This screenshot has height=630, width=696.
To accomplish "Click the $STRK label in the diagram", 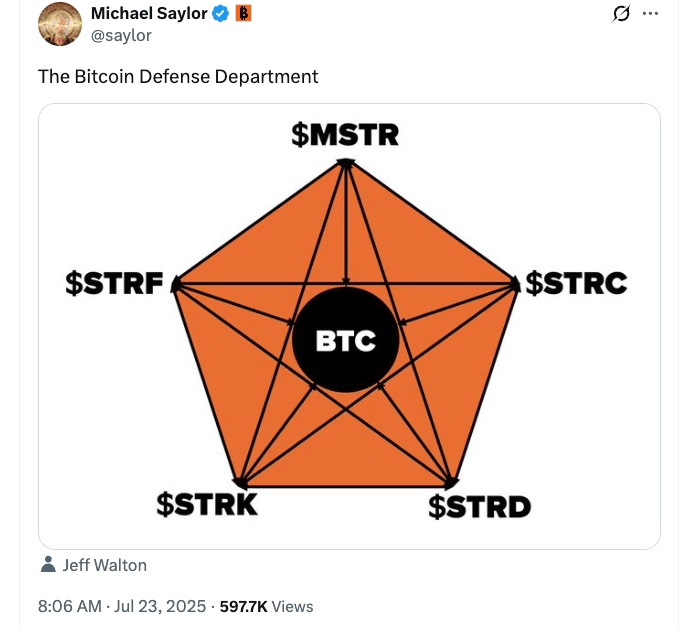I will [x=207, y=504].
